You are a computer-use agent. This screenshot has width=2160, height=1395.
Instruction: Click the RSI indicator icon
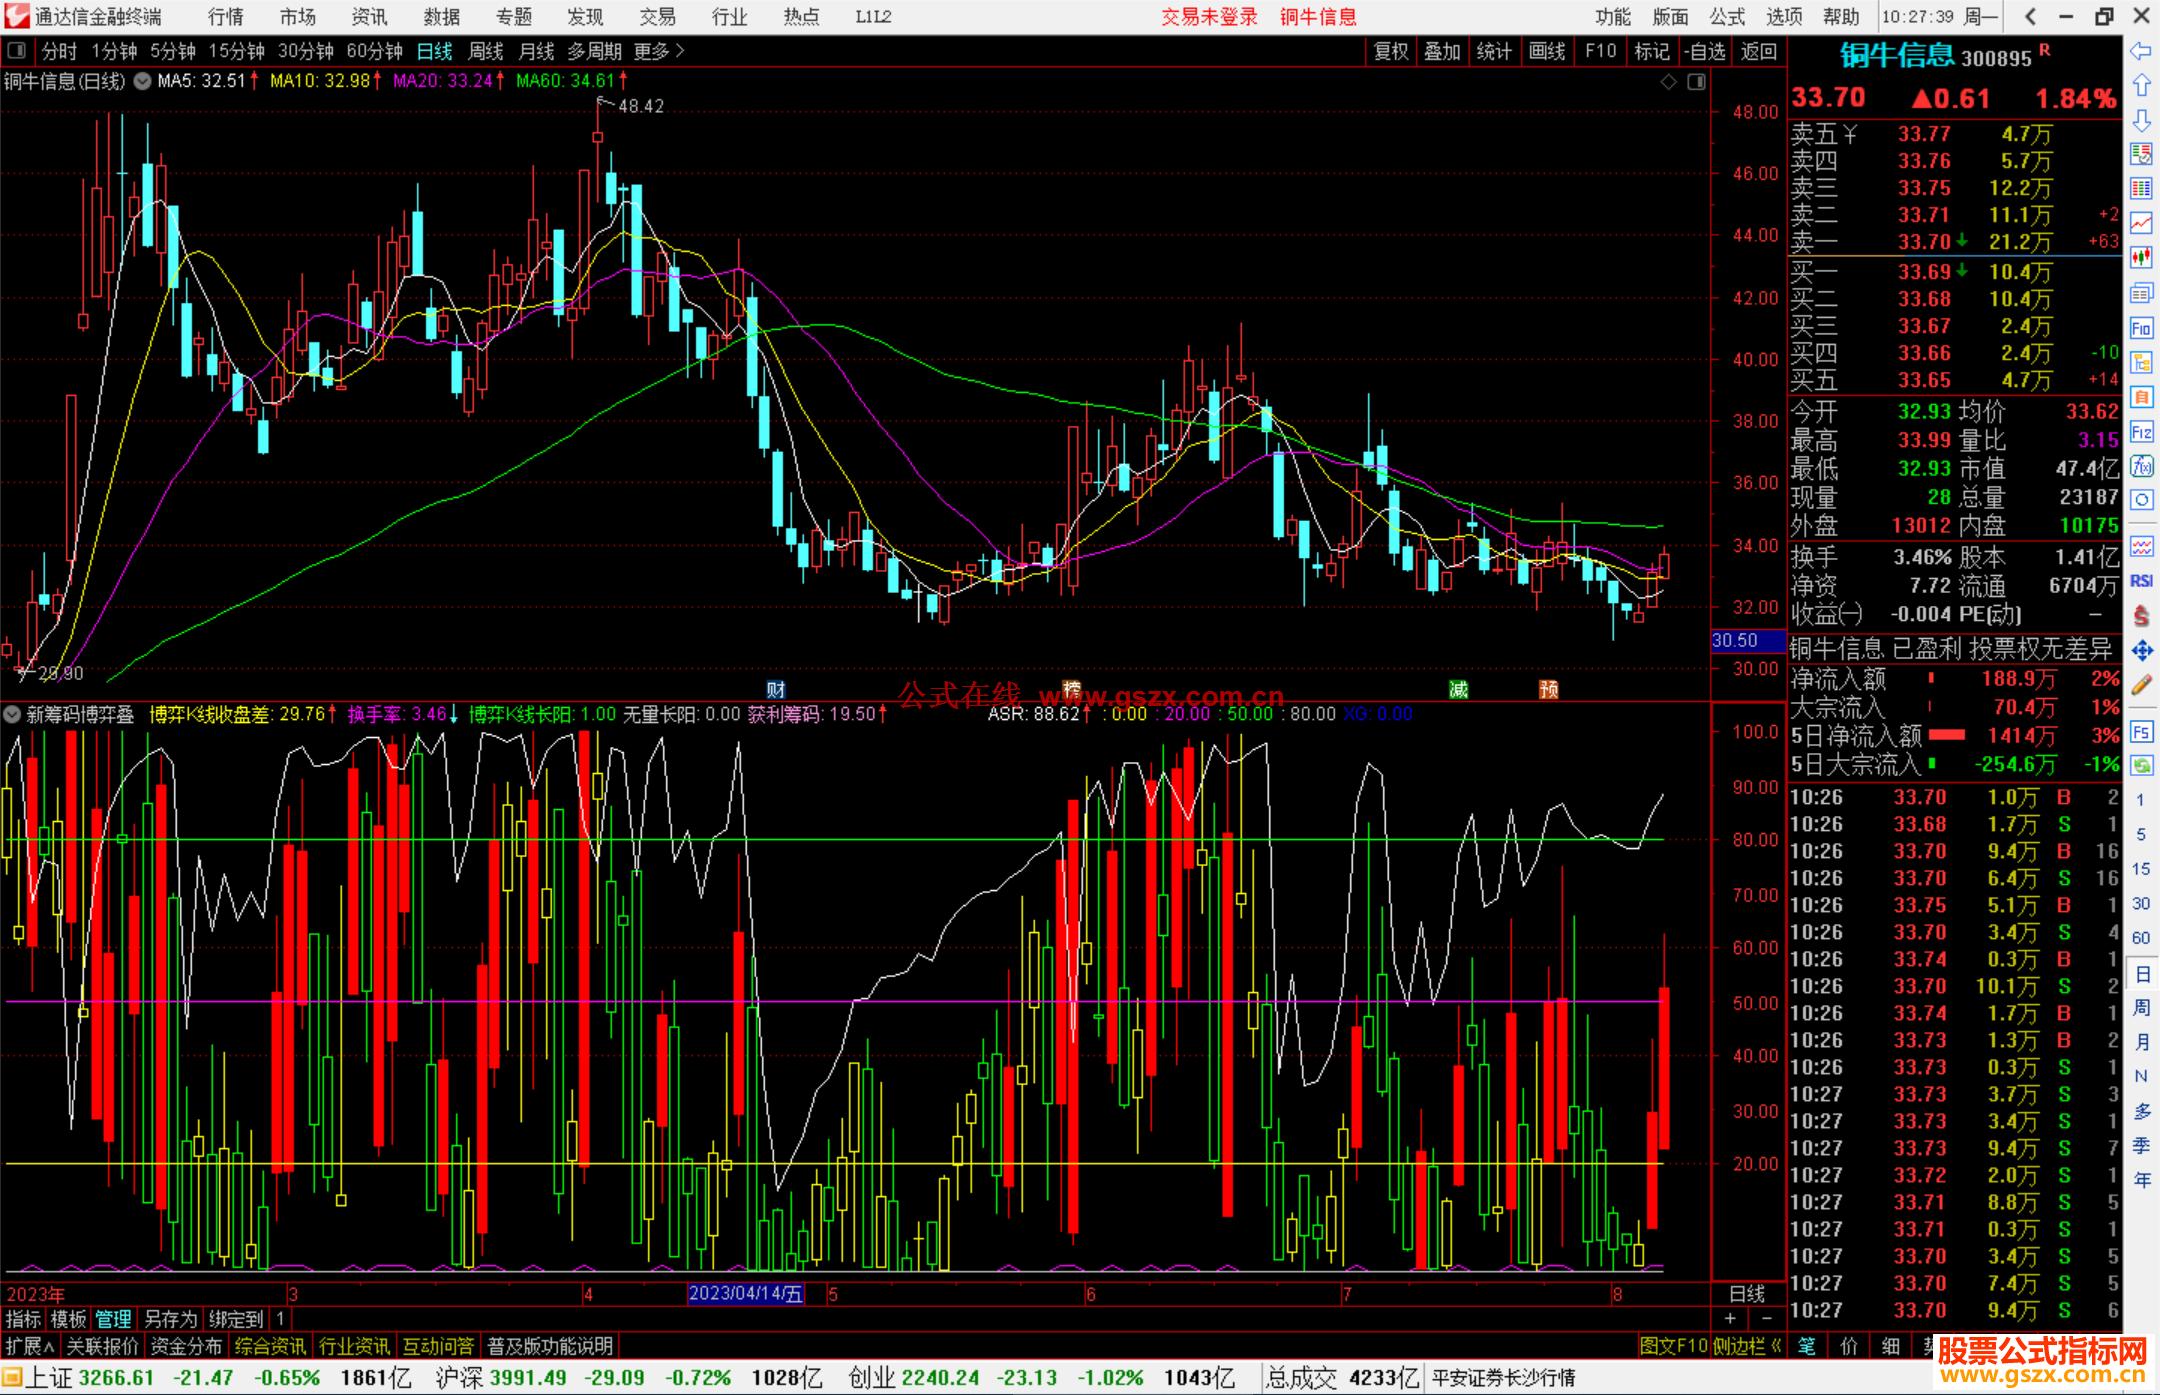2141,581
